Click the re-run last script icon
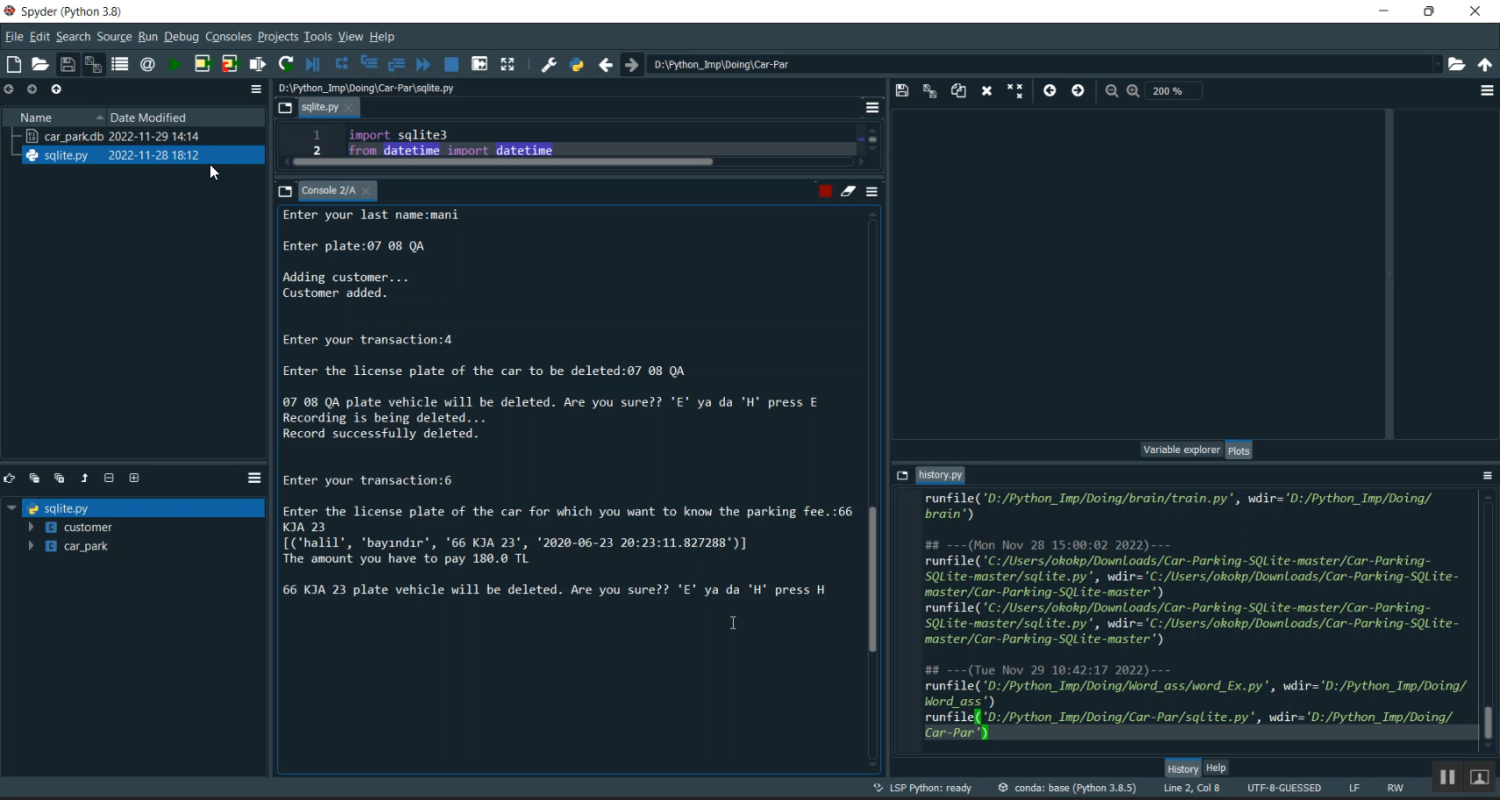The width and height of the screenshot is (1500, 800). 286,64
